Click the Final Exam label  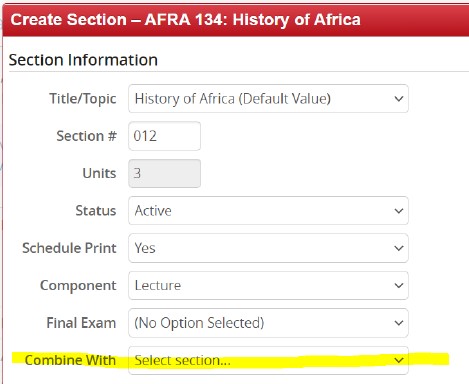pos(81,323)
